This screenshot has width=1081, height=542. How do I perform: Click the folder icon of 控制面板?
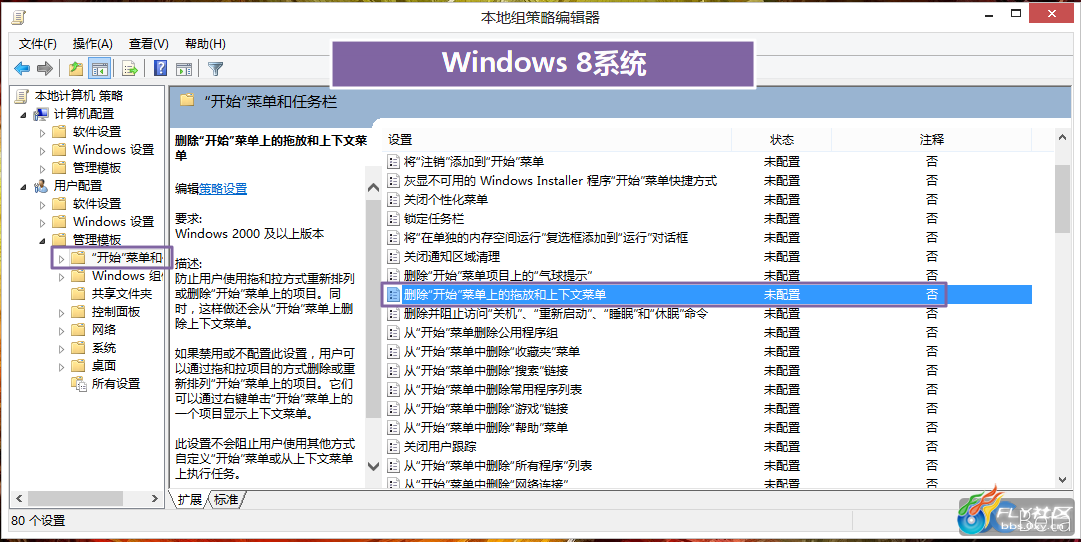coord(79,312)
